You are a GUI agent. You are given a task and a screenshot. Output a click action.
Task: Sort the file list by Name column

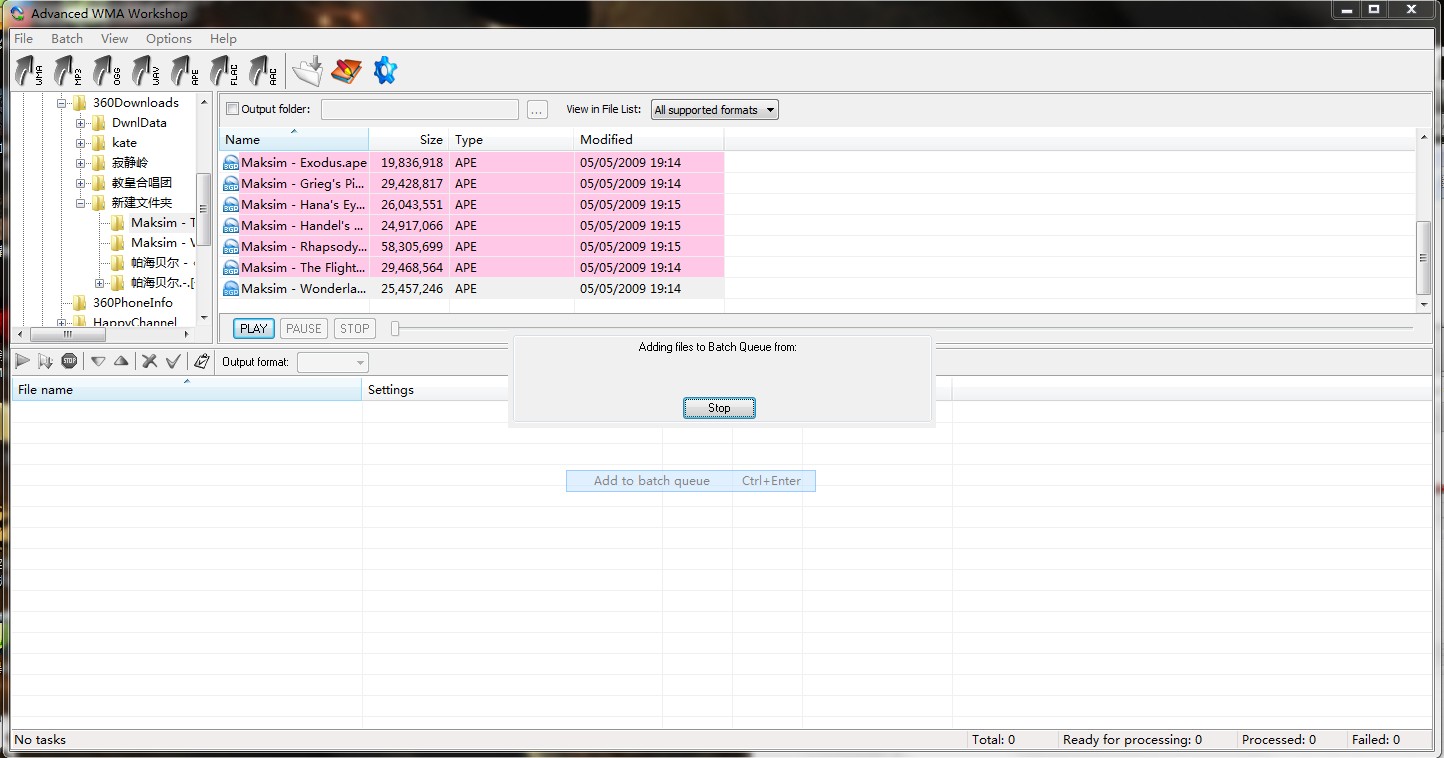294,140
